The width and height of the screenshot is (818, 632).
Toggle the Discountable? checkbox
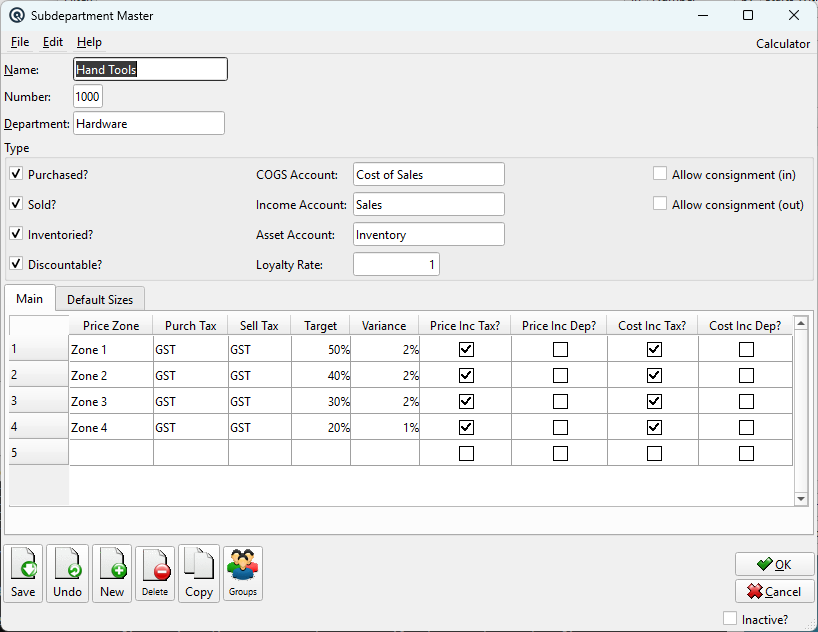[x=16, y=264]
